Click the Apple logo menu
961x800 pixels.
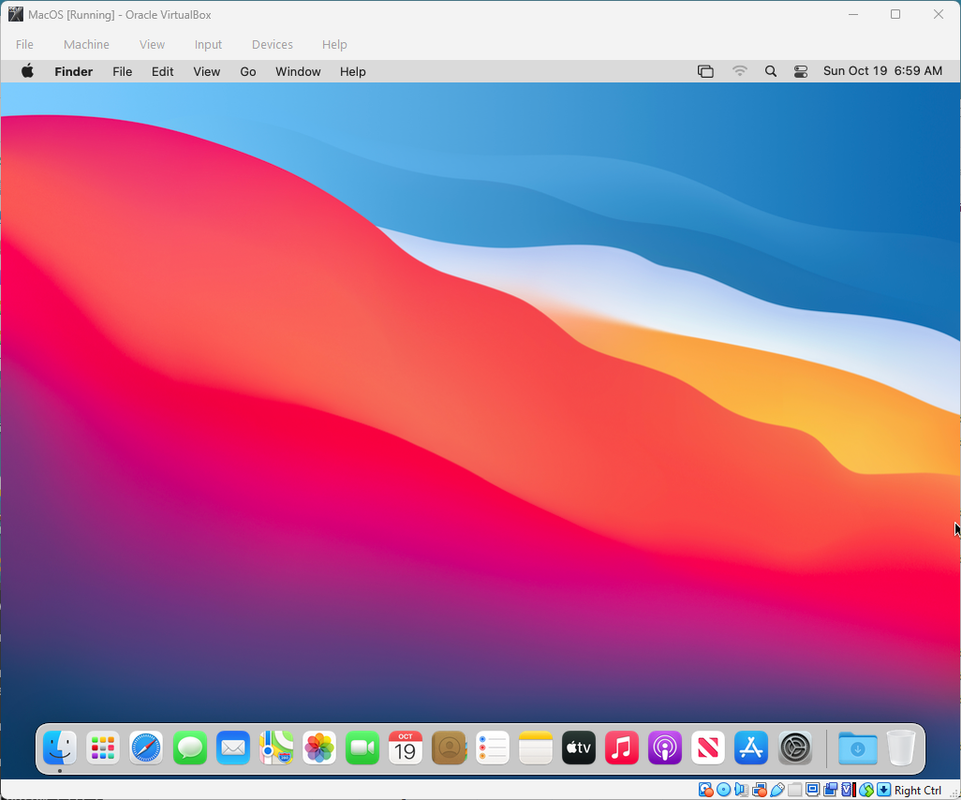pos(28,71)
